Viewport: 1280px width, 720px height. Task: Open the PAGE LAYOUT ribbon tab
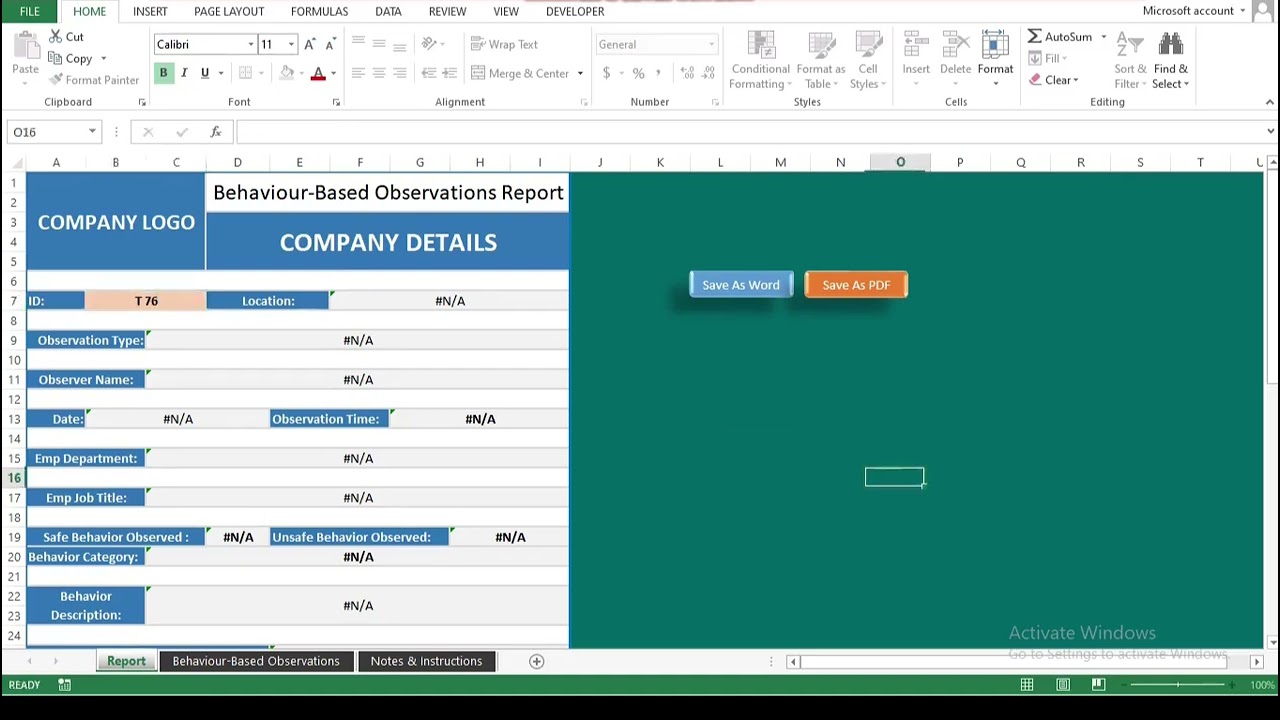click(229, 11)
